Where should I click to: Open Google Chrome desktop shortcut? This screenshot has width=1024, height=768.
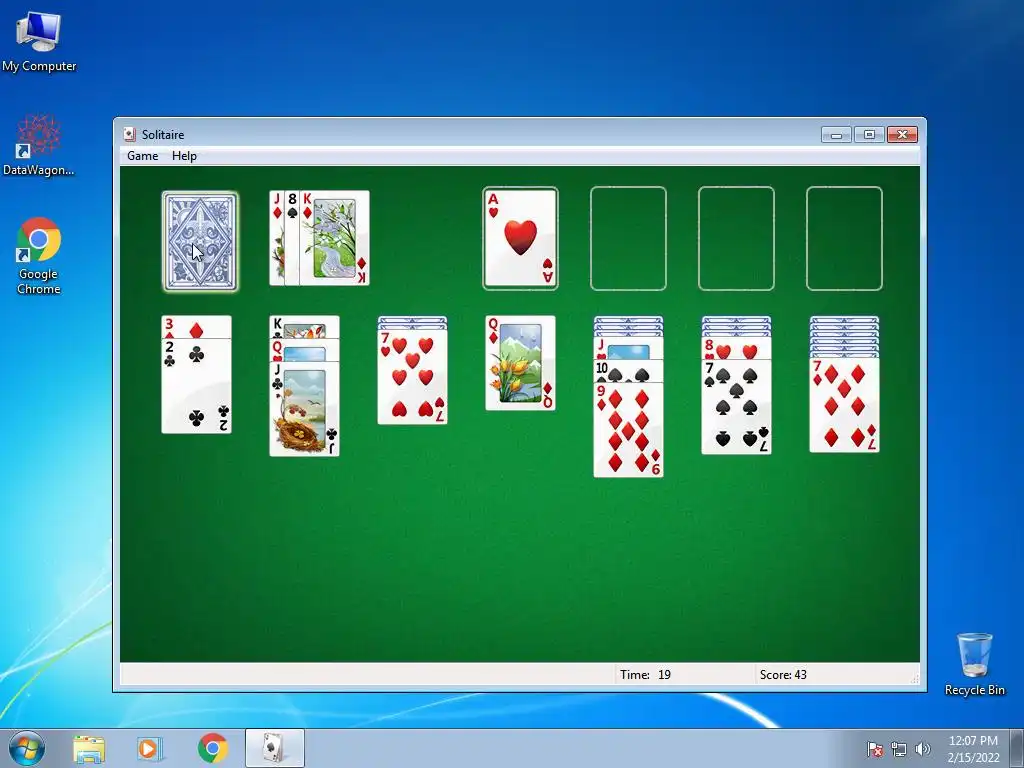39,256
